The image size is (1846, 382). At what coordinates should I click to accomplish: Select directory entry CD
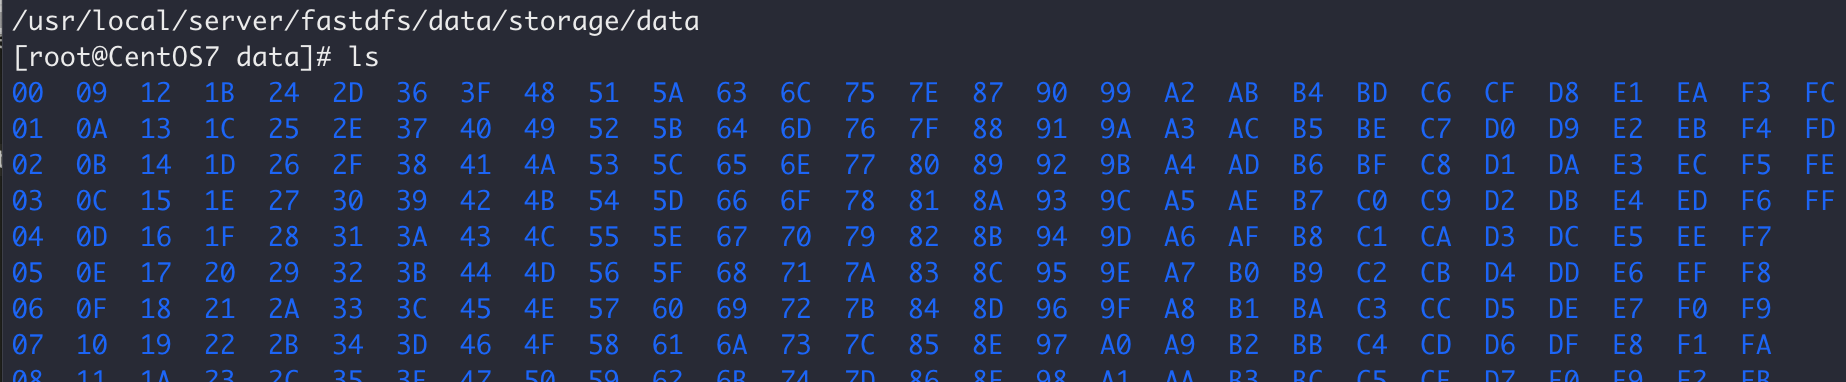[x=1436, y=345]
